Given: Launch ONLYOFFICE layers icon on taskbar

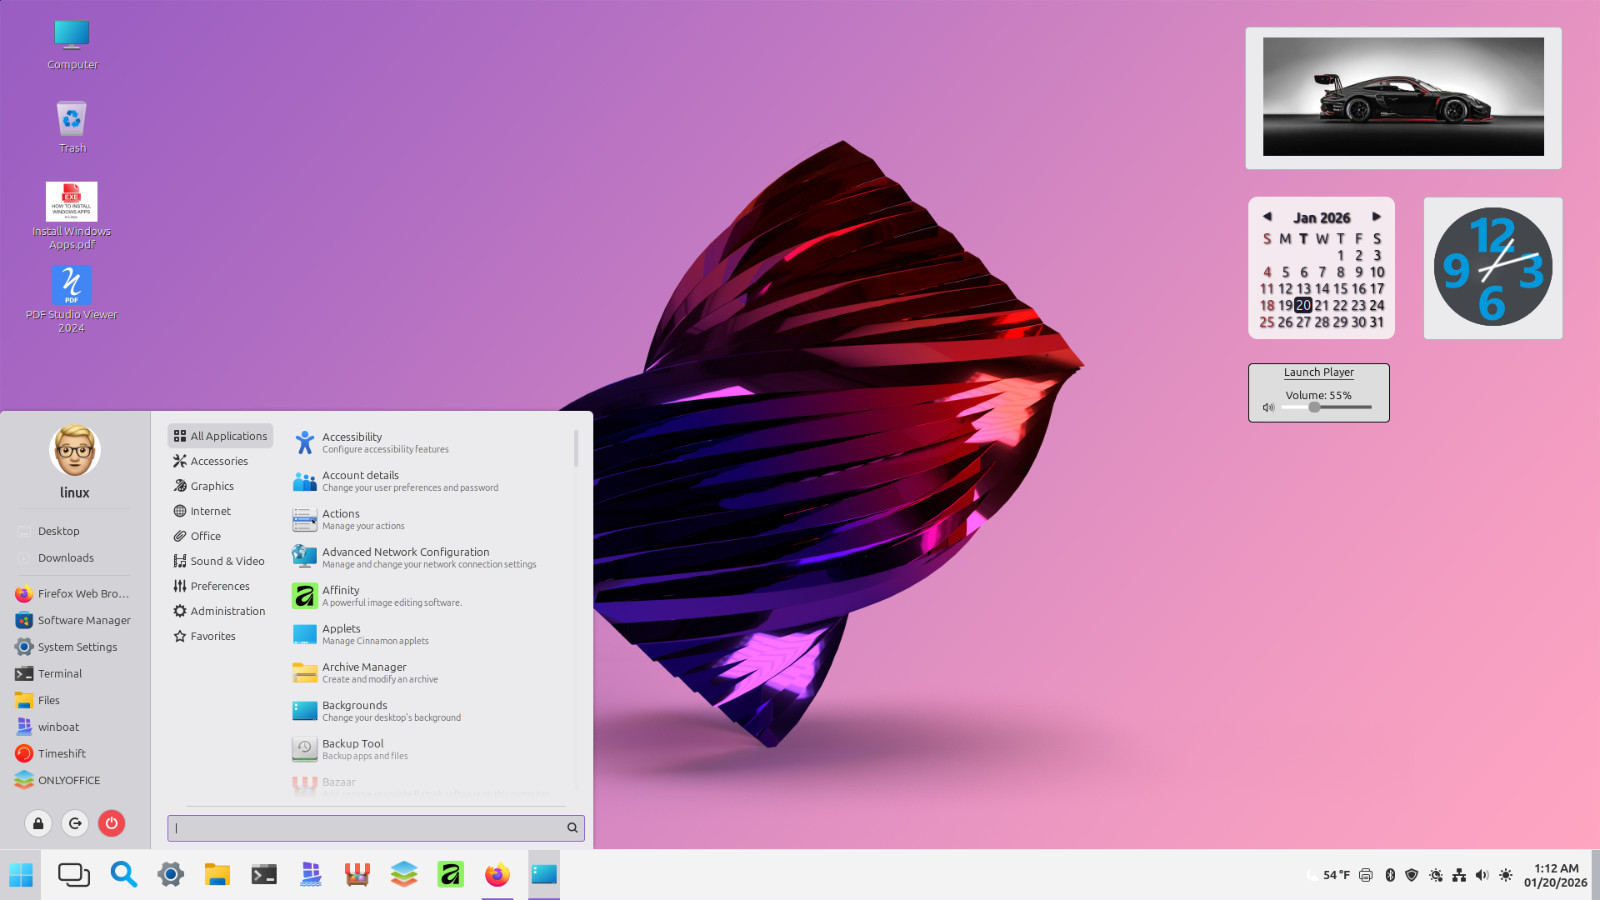Looking at the screenshot, I should coord(404,875).
